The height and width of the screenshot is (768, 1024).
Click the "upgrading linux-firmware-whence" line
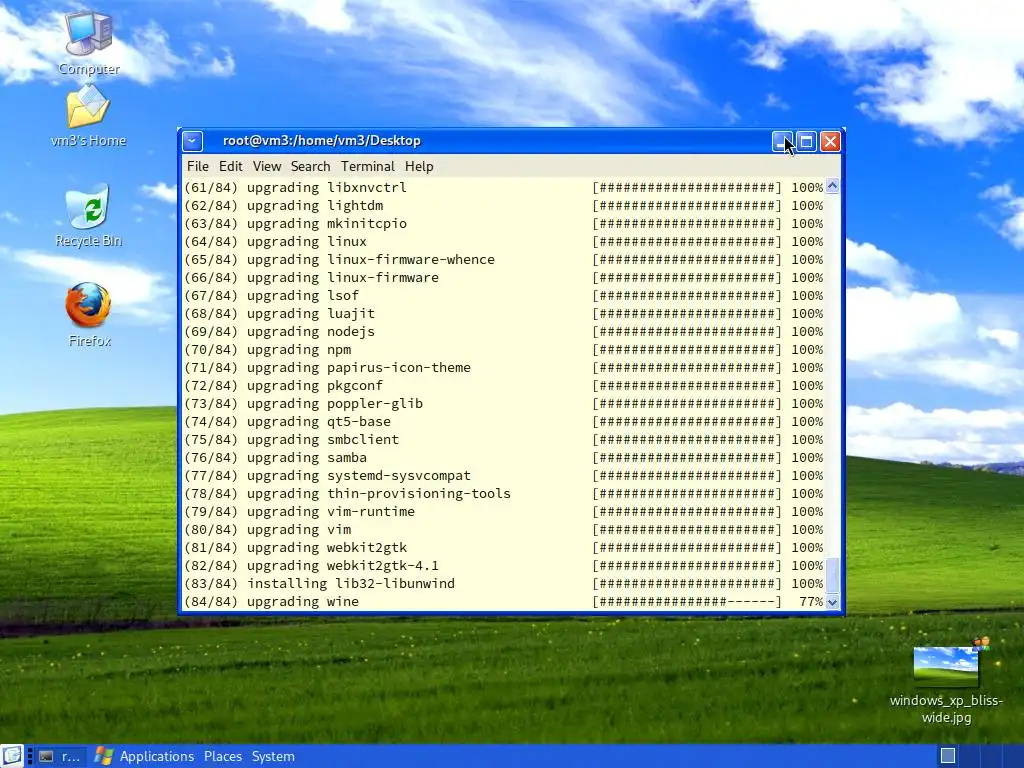pyautogui.click(x=504, y=260)
